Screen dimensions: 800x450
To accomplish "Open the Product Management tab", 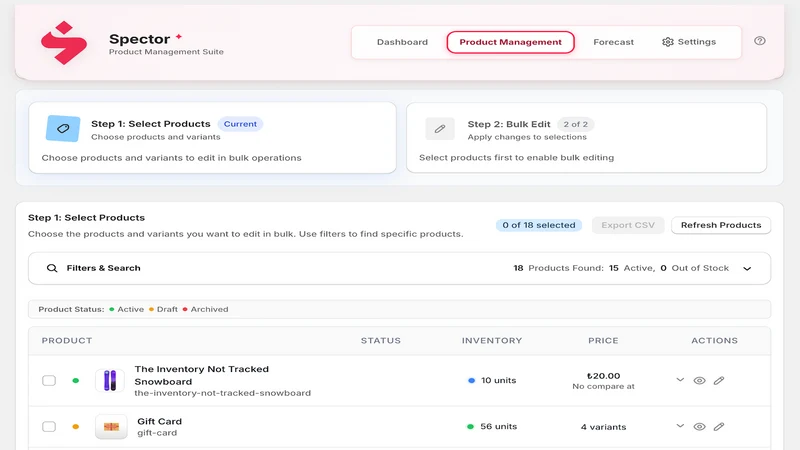I will pyautogui.click(x=510, y=42).
